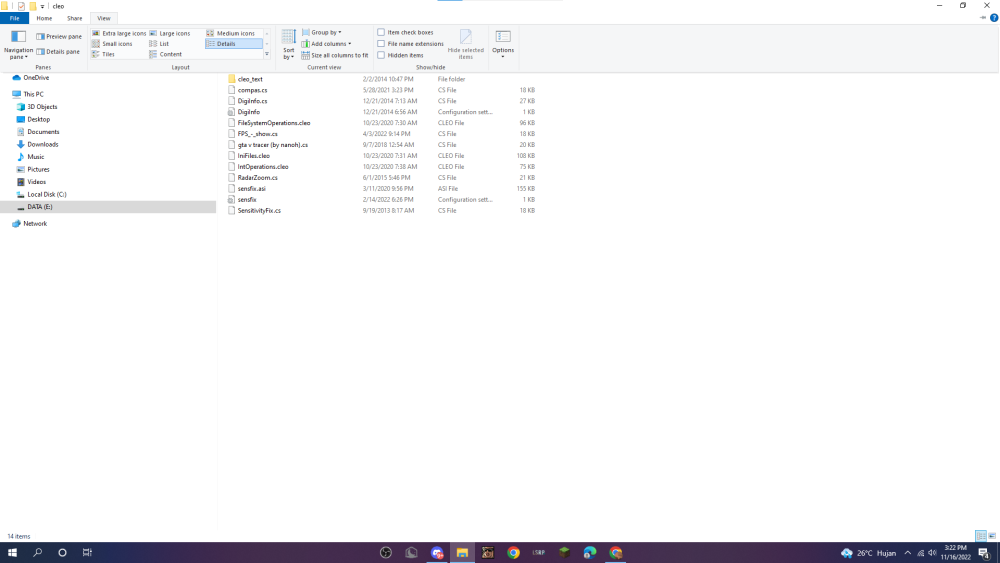Open 3D Objects folder in sidebar
This screenshot has height=563, width=1000.
pos(42,107)
